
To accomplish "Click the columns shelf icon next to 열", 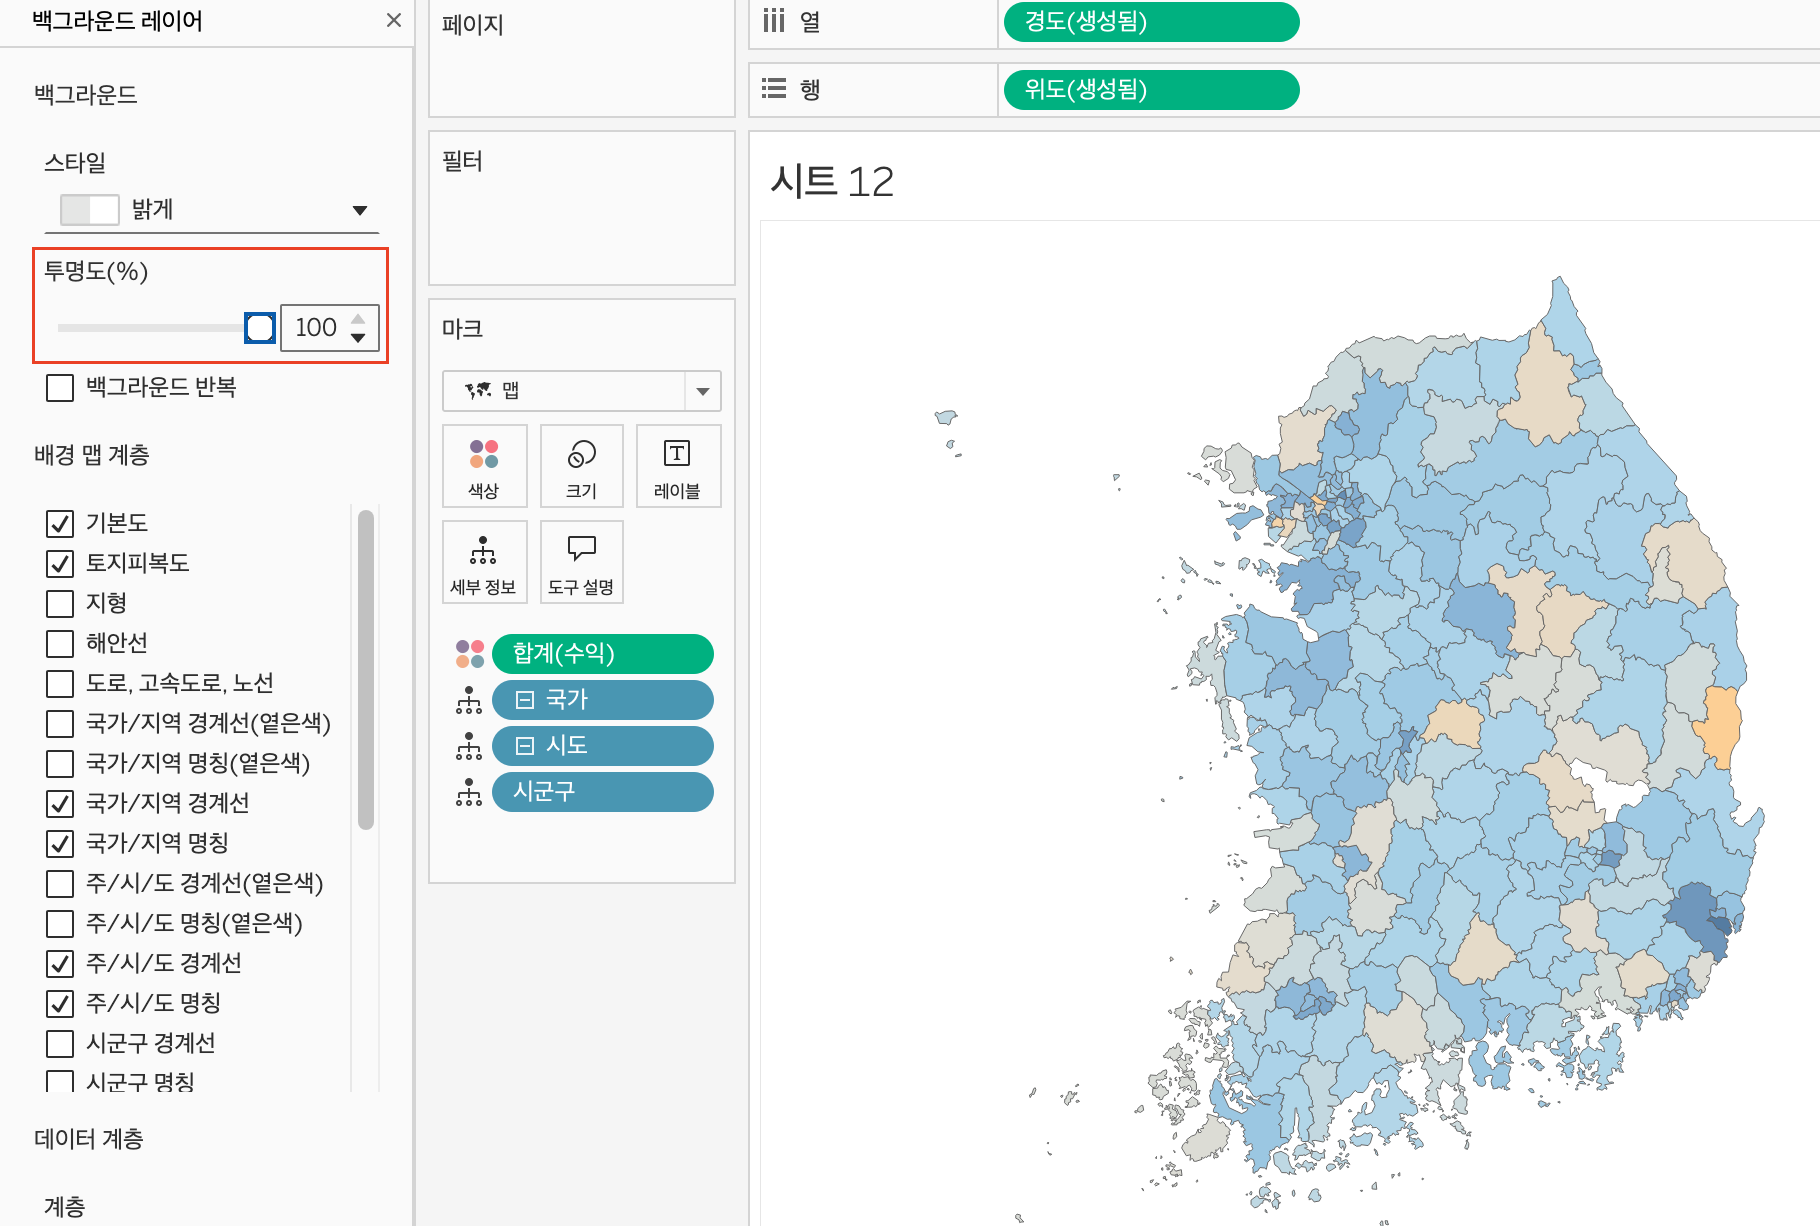I will tap(774, 21).
